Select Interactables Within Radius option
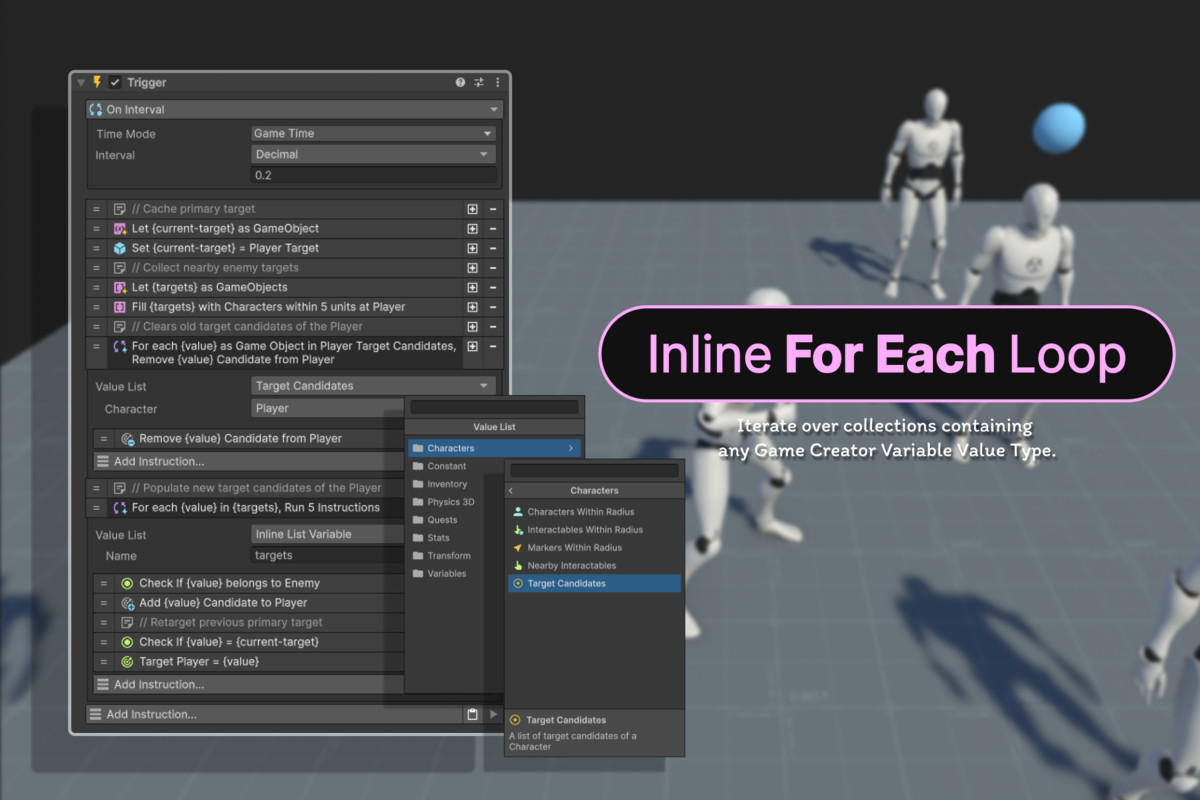Image resolution: width=1200 pixels, height=800 pixels. tap(594, 530)
